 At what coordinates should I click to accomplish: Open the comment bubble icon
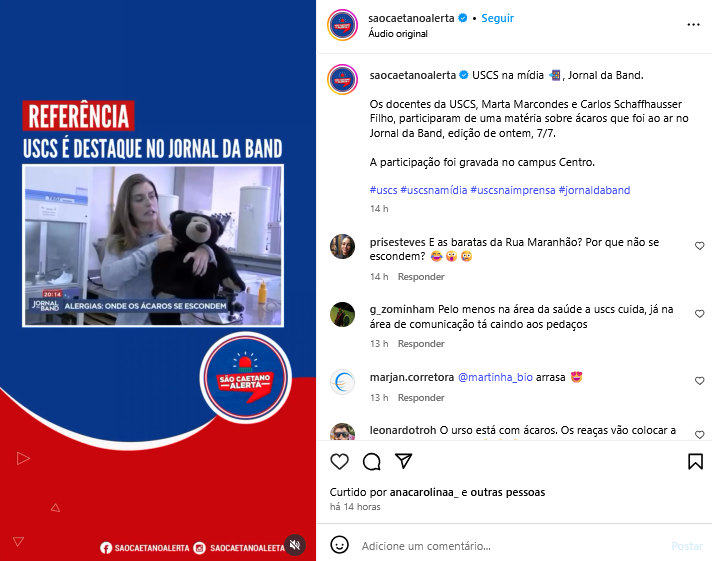pos(371,462)
